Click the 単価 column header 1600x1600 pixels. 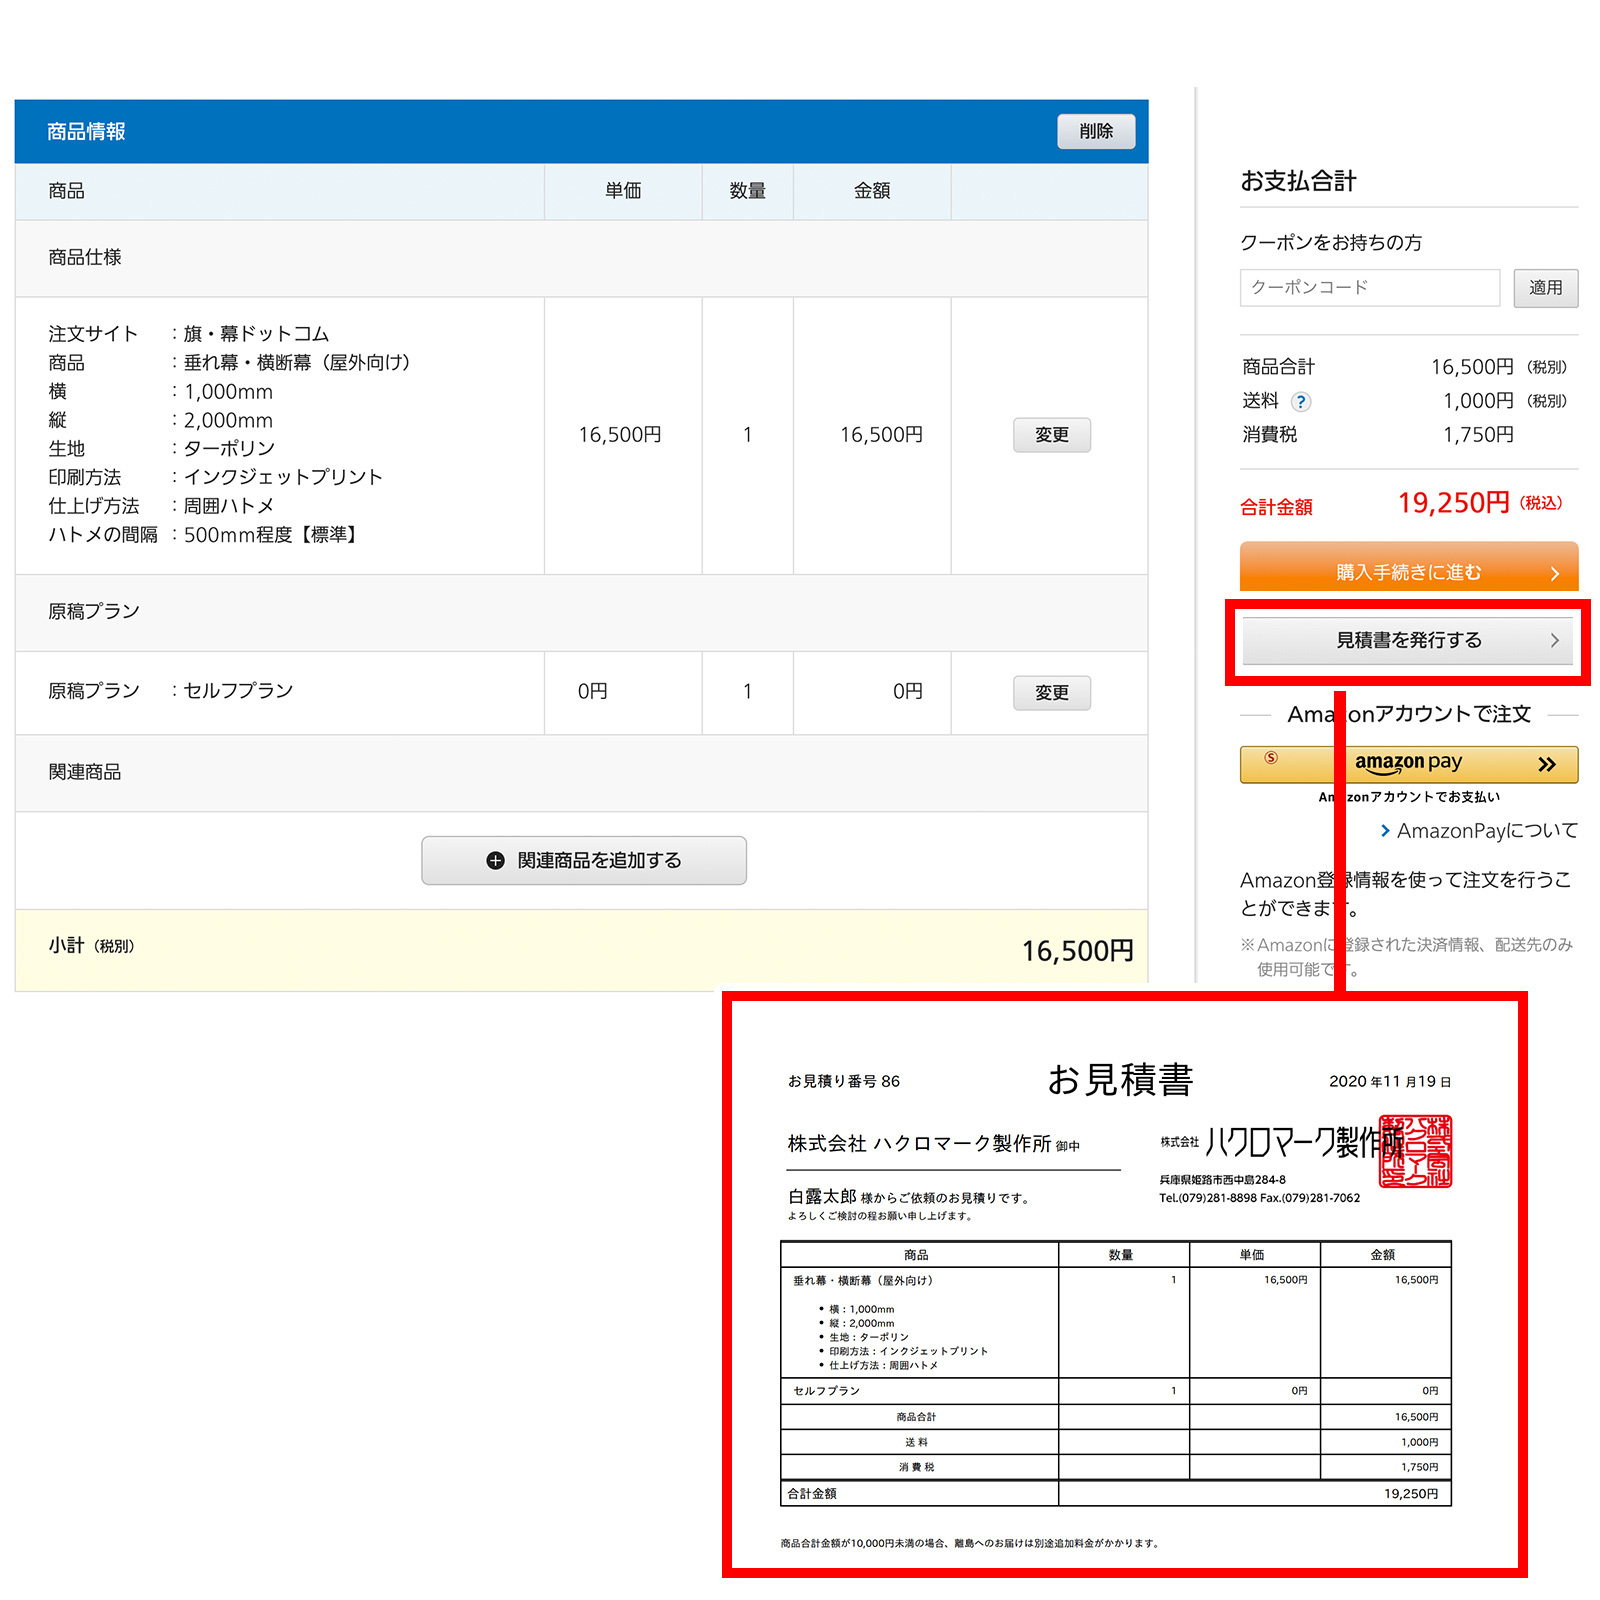click(622, 191)
